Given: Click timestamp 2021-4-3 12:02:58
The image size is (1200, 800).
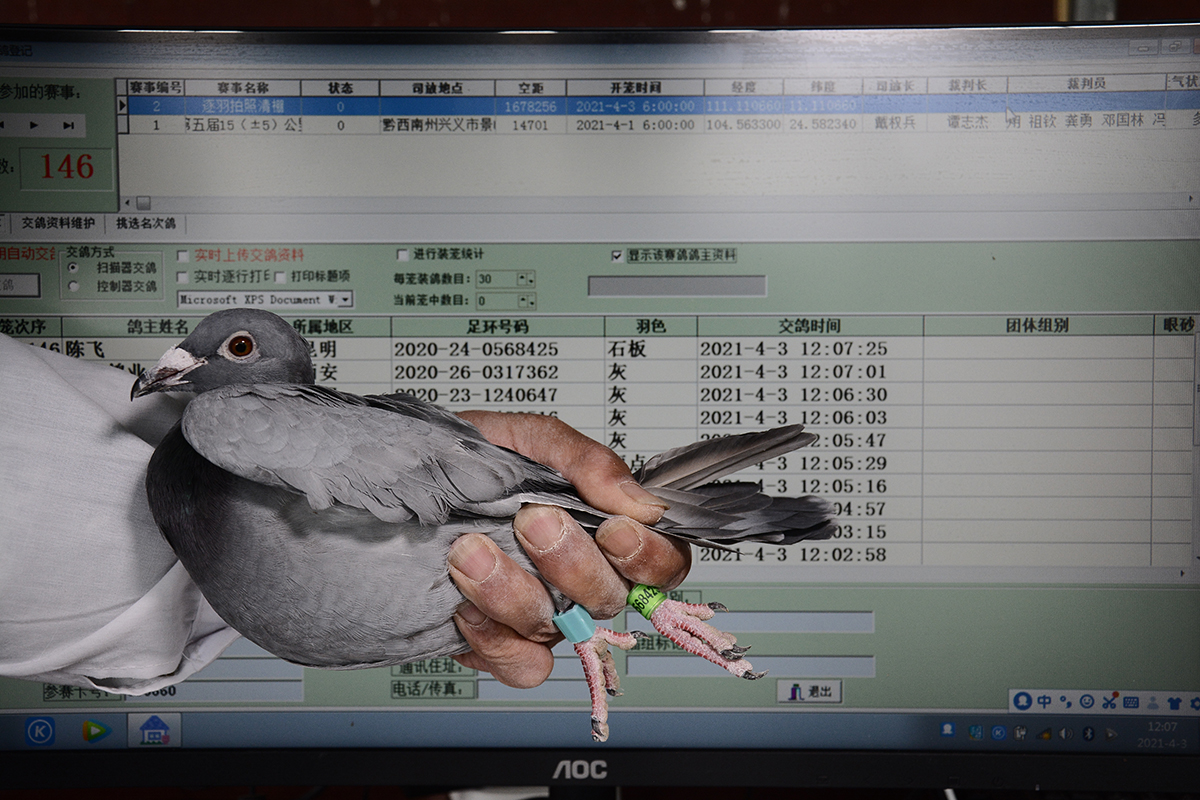Looking at the screenshot, I should pyautogui.click(x=793, y=554).
